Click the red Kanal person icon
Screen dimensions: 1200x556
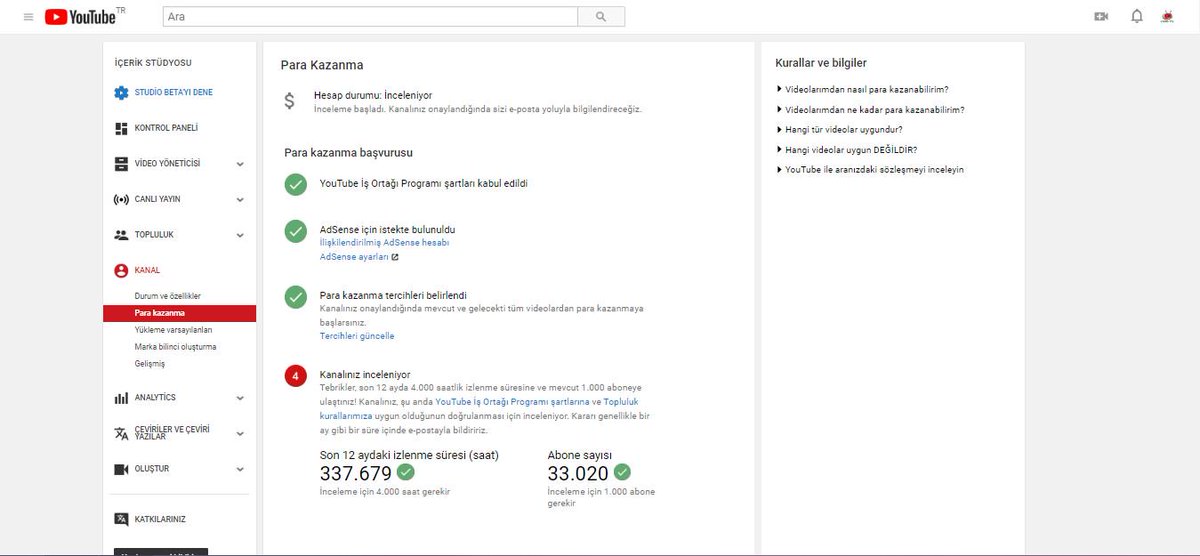(121, 270)
